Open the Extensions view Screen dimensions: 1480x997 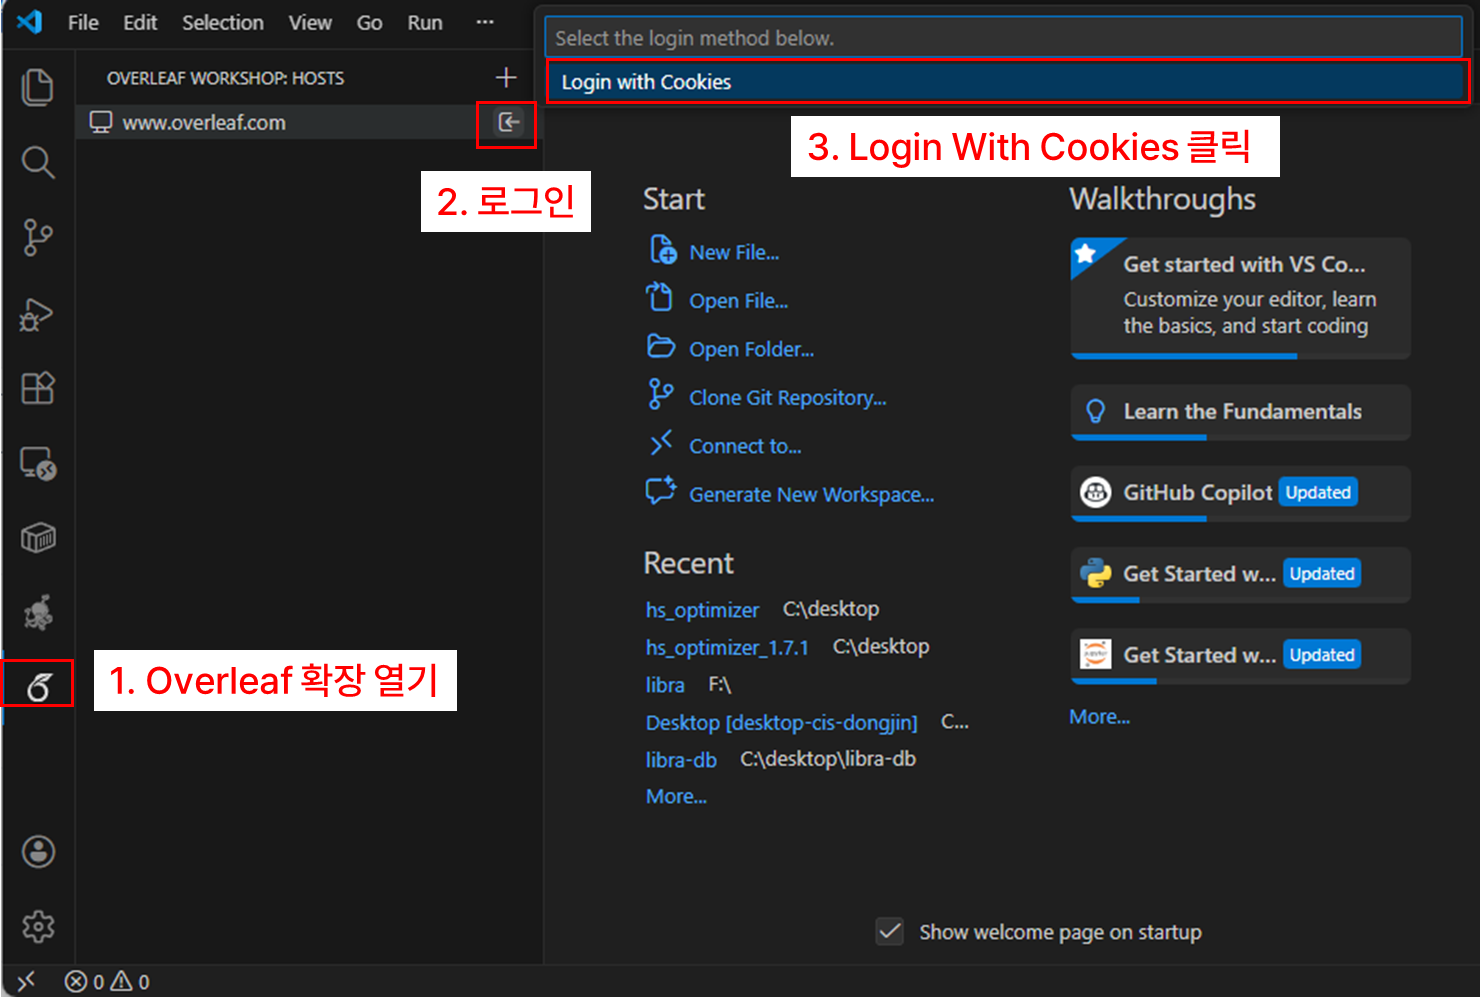pyautogui.click(x=37, y=388)
